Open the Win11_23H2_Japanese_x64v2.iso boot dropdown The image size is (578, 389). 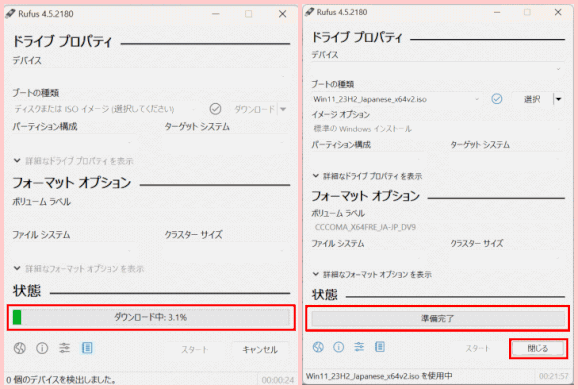(396, 99)
